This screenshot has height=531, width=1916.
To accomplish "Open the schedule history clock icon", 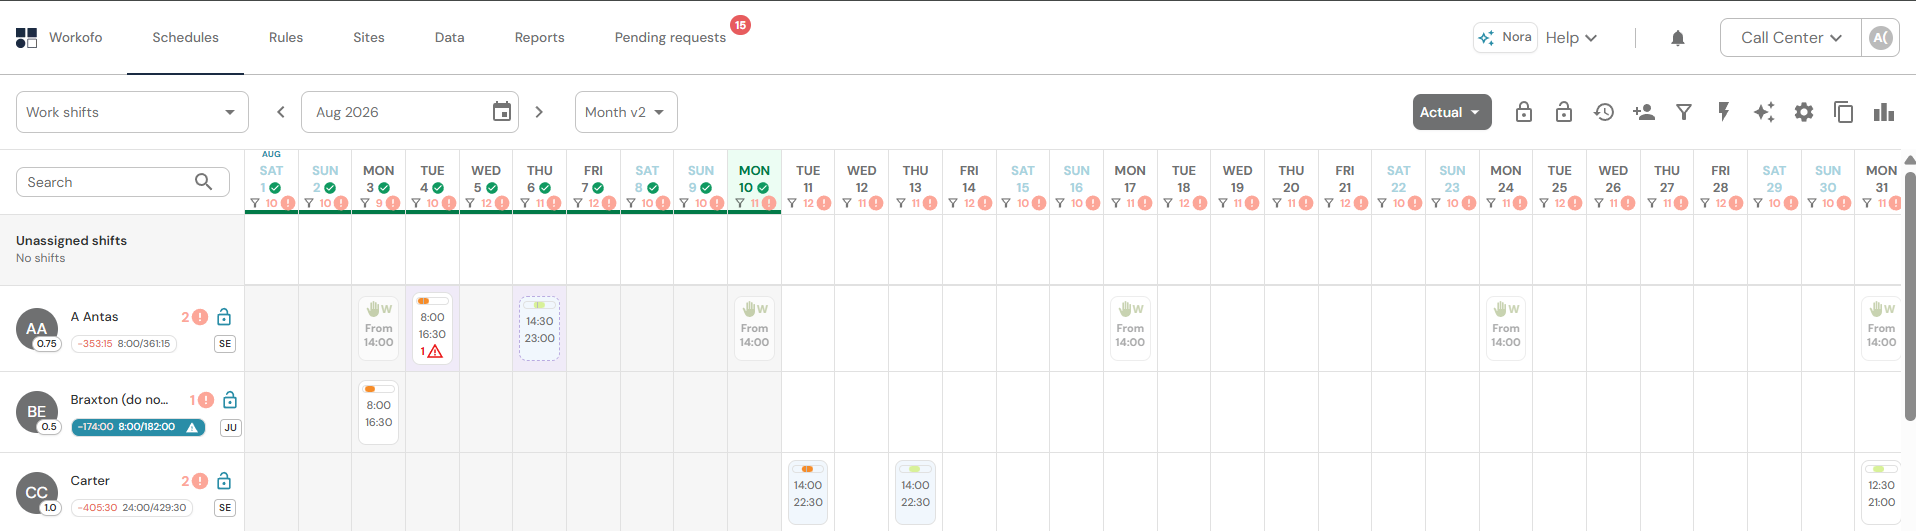I will pyautogui.click(x=1604, y=112).
